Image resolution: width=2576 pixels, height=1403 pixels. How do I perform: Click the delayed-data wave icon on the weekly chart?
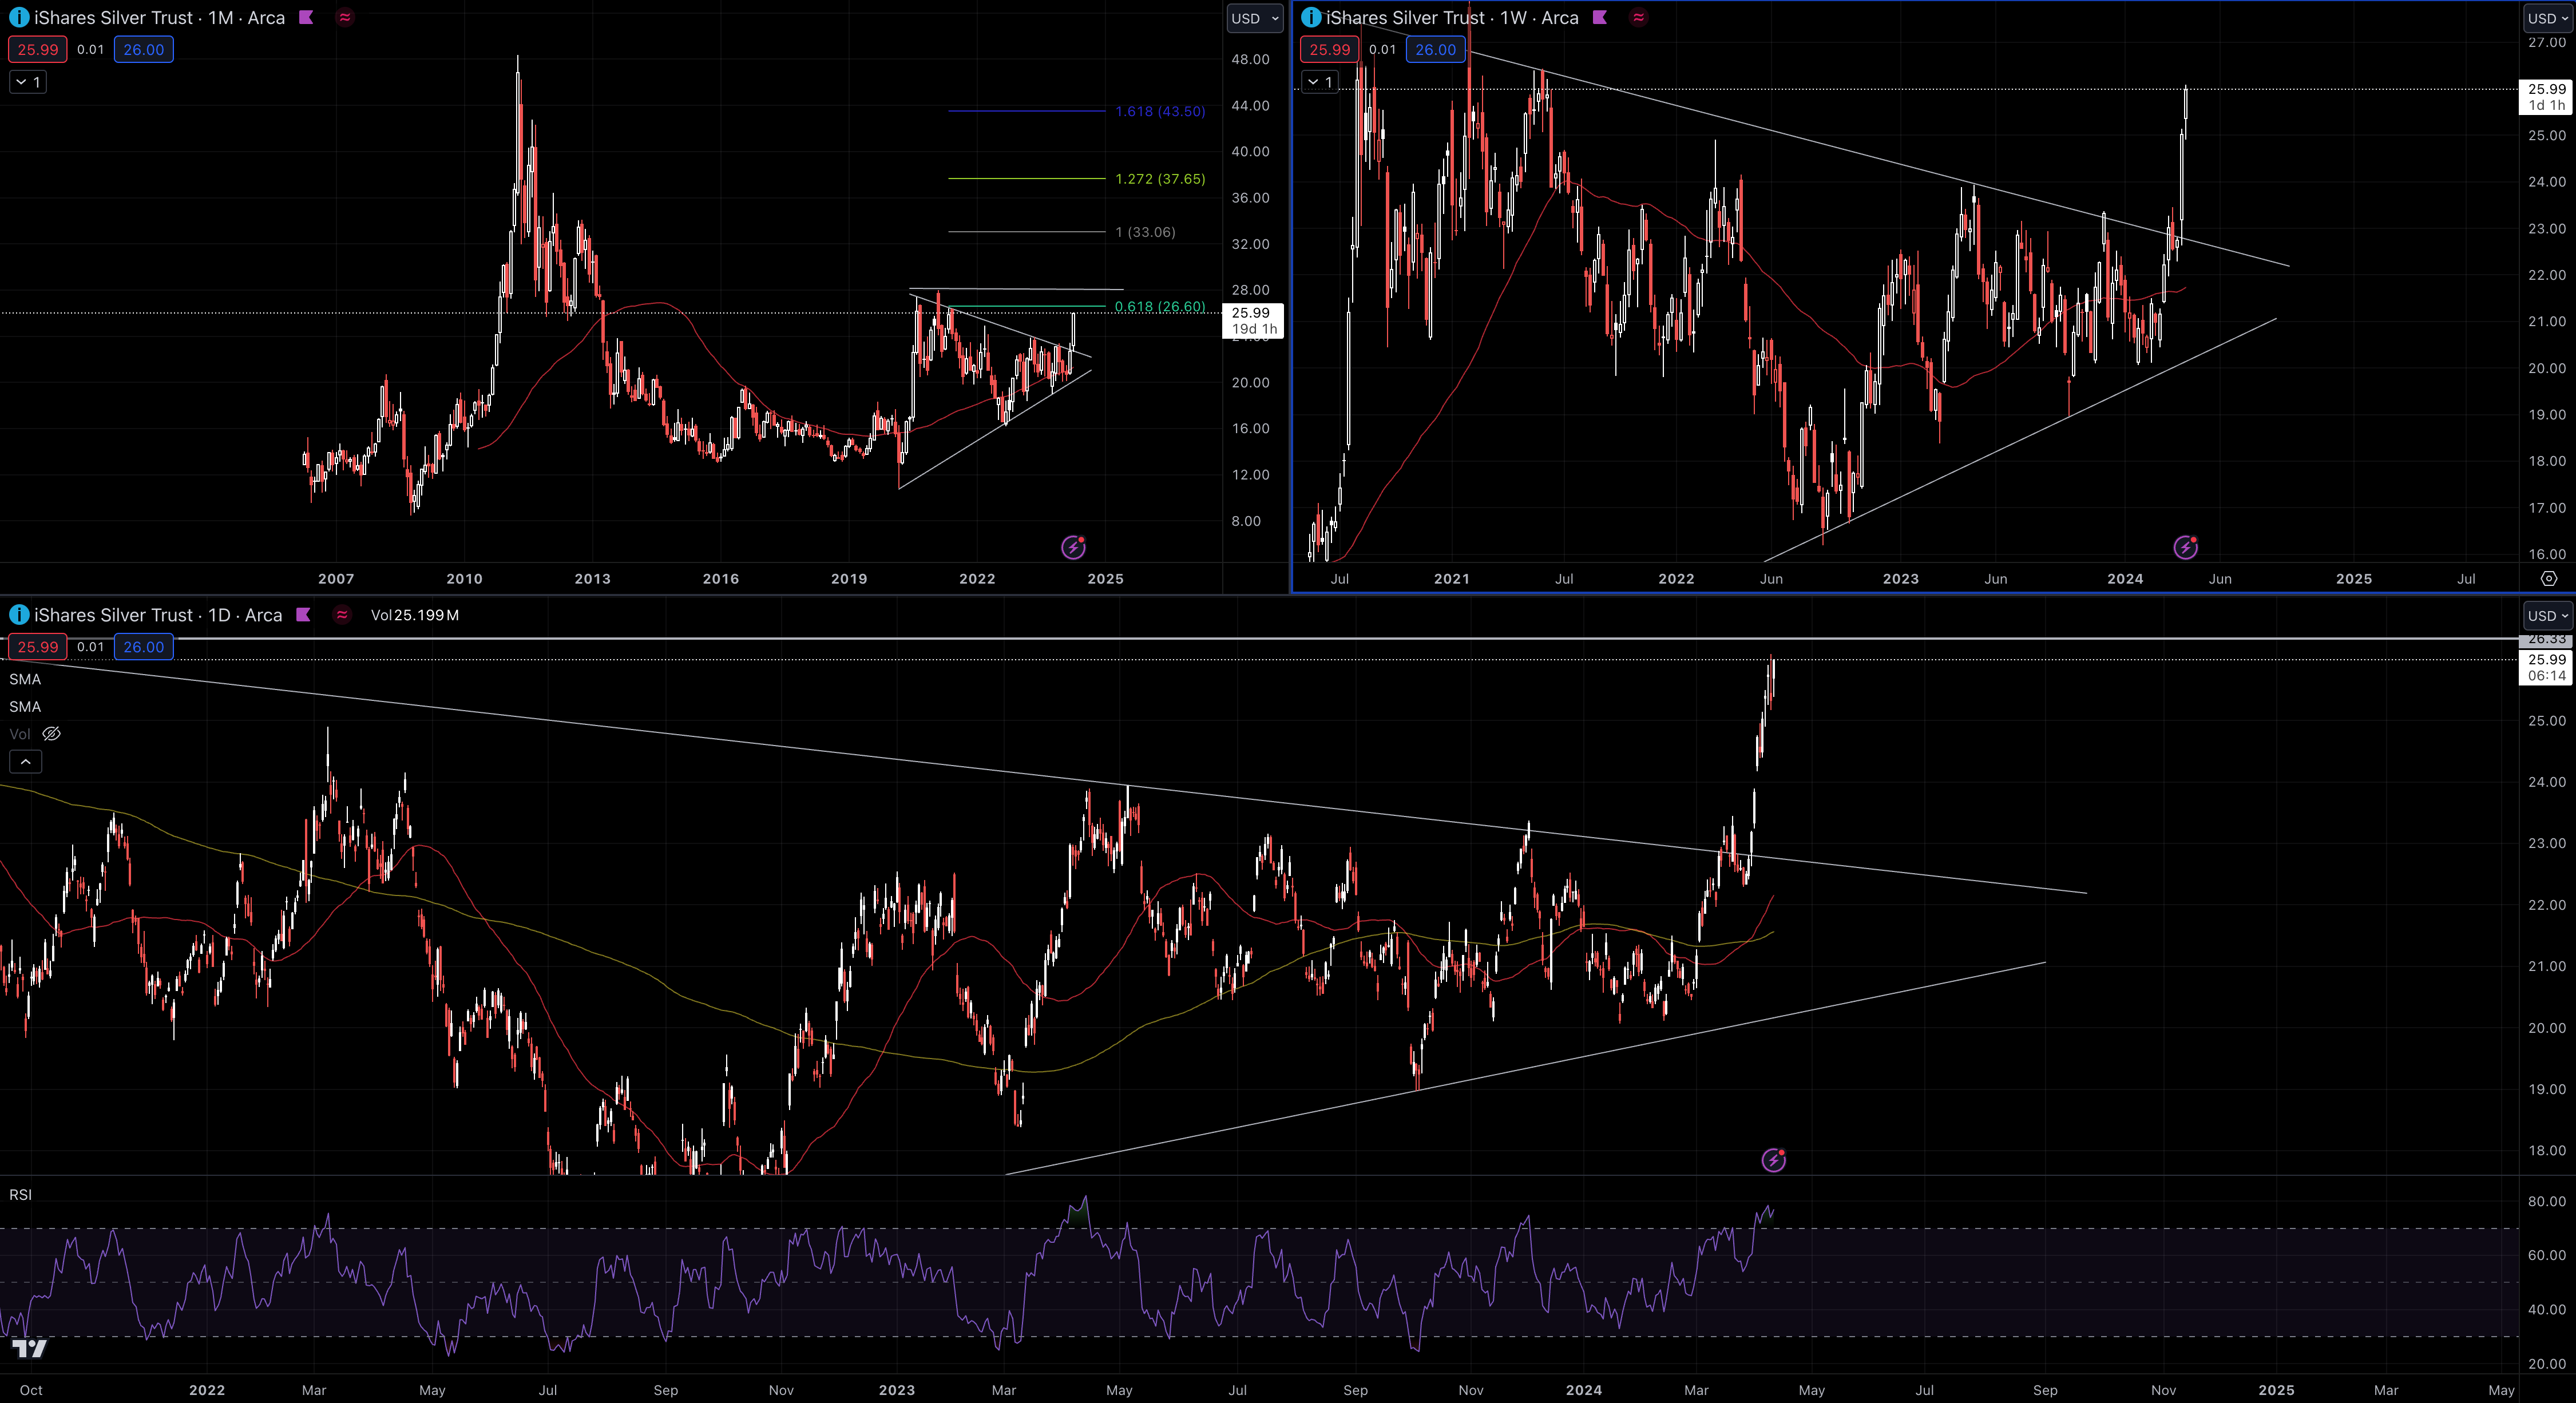coord(1638,17)
